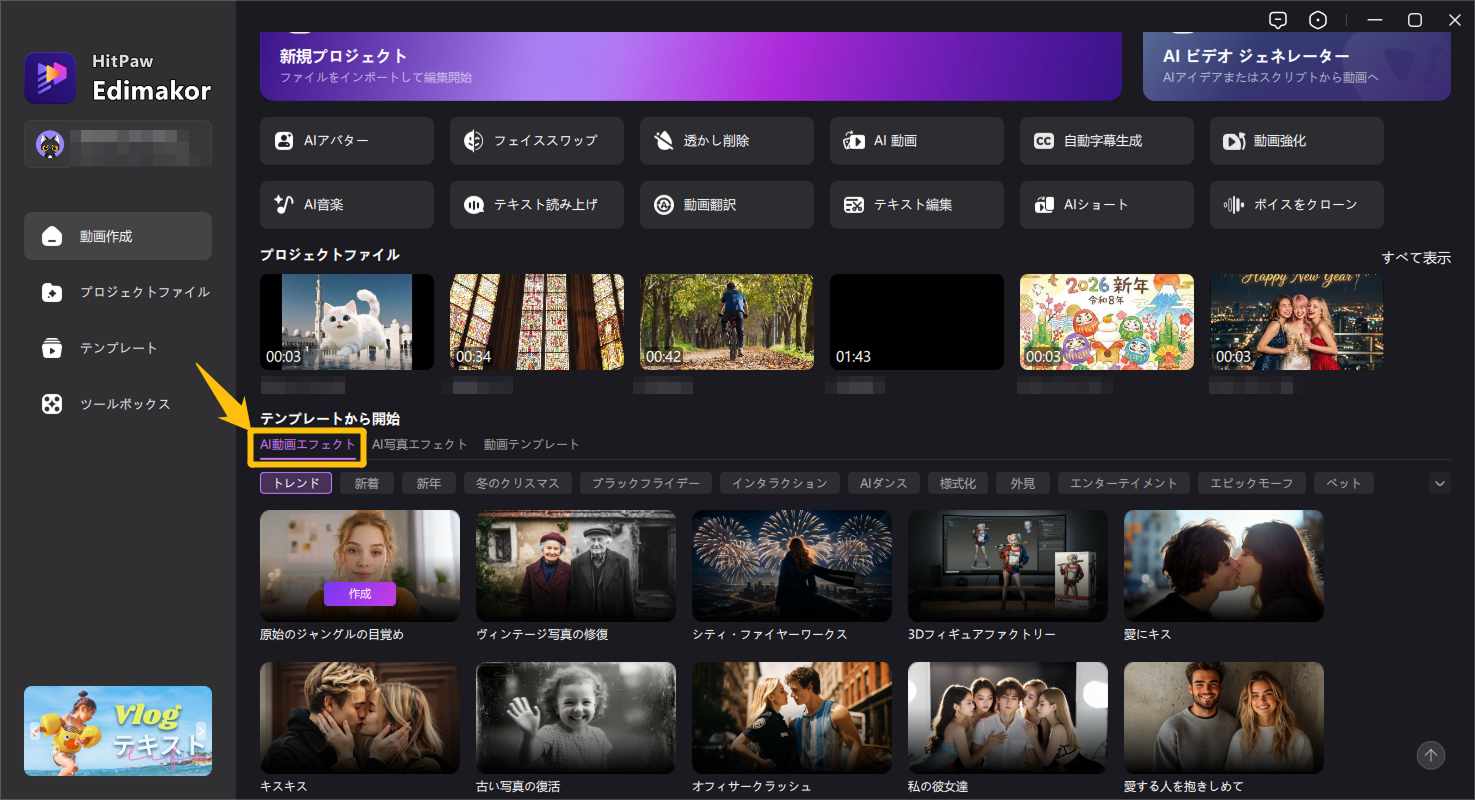Open the AI音楽 music tool

[x=346, y=205]
